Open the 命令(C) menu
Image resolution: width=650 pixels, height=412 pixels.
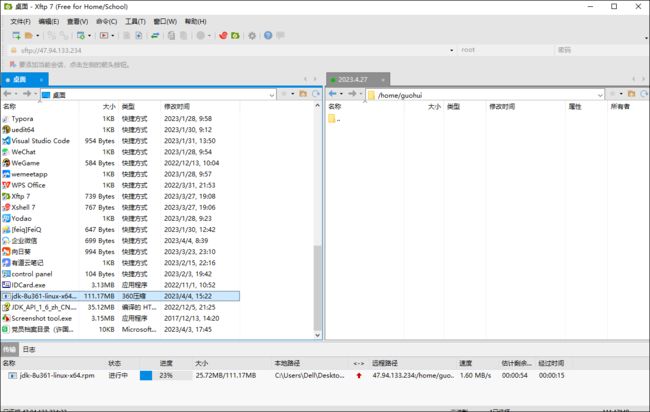tap(107, 21)
